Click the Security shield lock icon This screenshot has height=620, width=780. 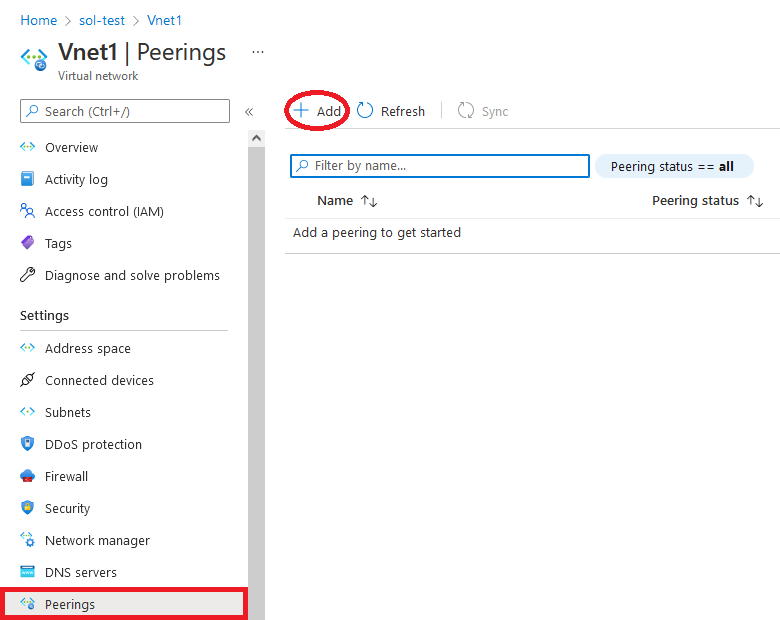[x=27, y=508]
